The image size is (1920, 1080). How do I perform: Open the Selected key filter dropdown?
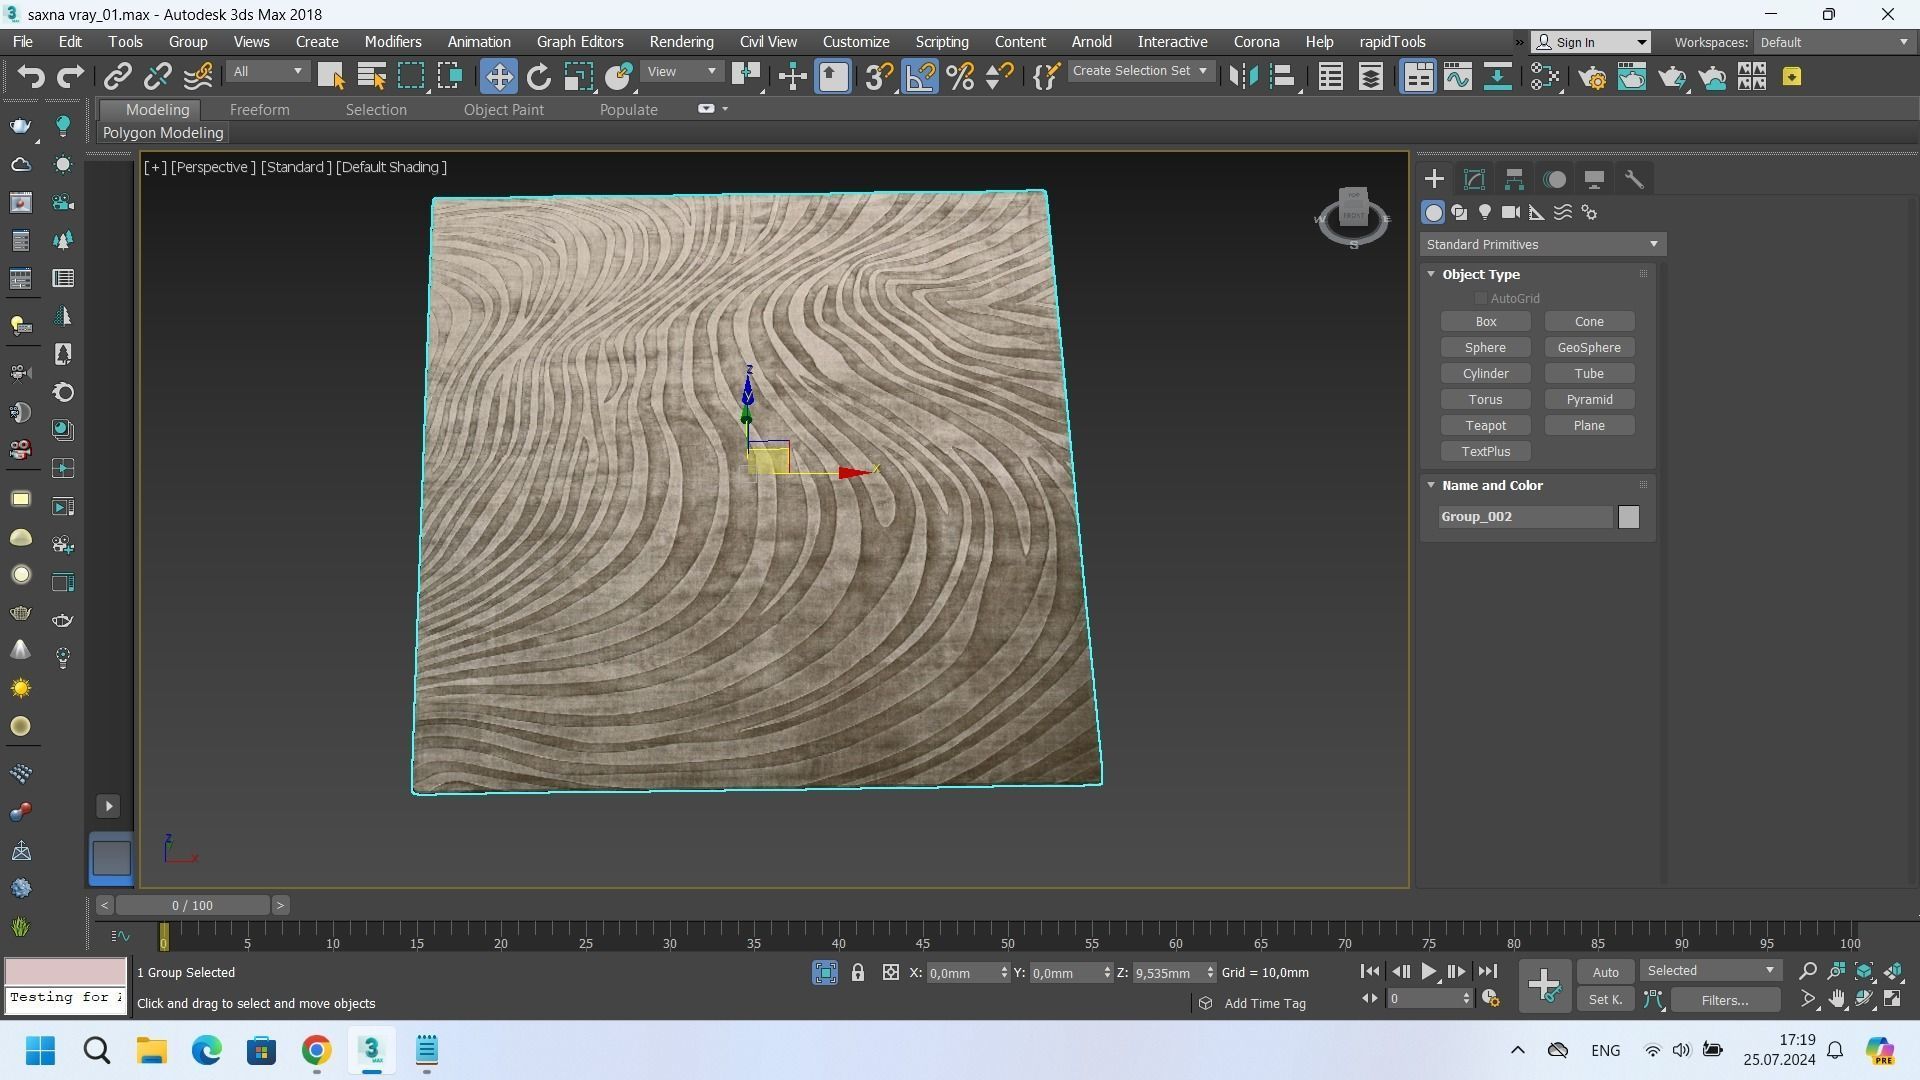[x=1710, y=971]
